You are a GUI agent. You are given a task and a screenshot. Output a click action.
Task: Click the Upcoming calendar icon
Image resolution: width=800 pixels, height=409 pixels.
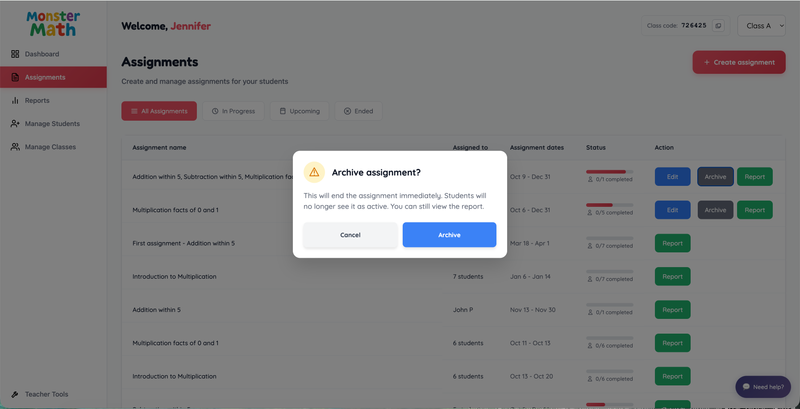coord(283,111)
